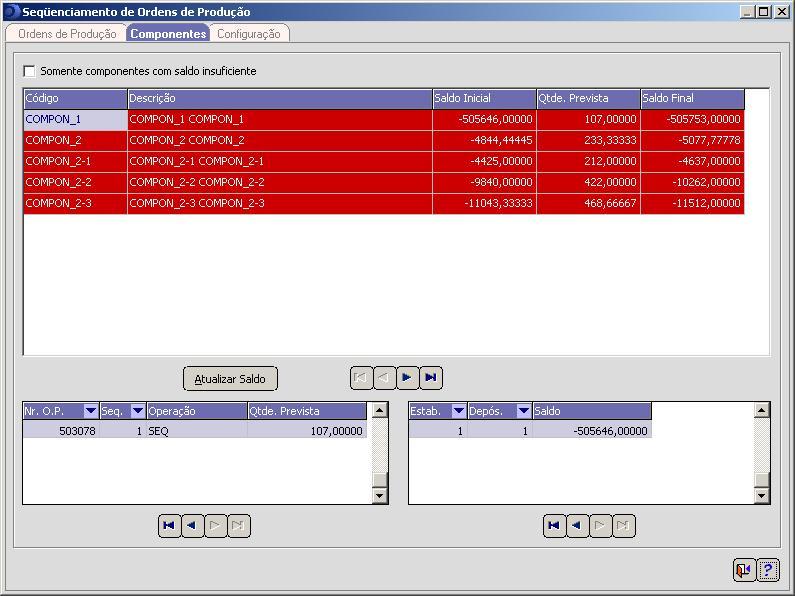795x596 pixels.
Task: Select the COMPON_2-2 row
Action: pyautogui.click(x=76, y=182)
